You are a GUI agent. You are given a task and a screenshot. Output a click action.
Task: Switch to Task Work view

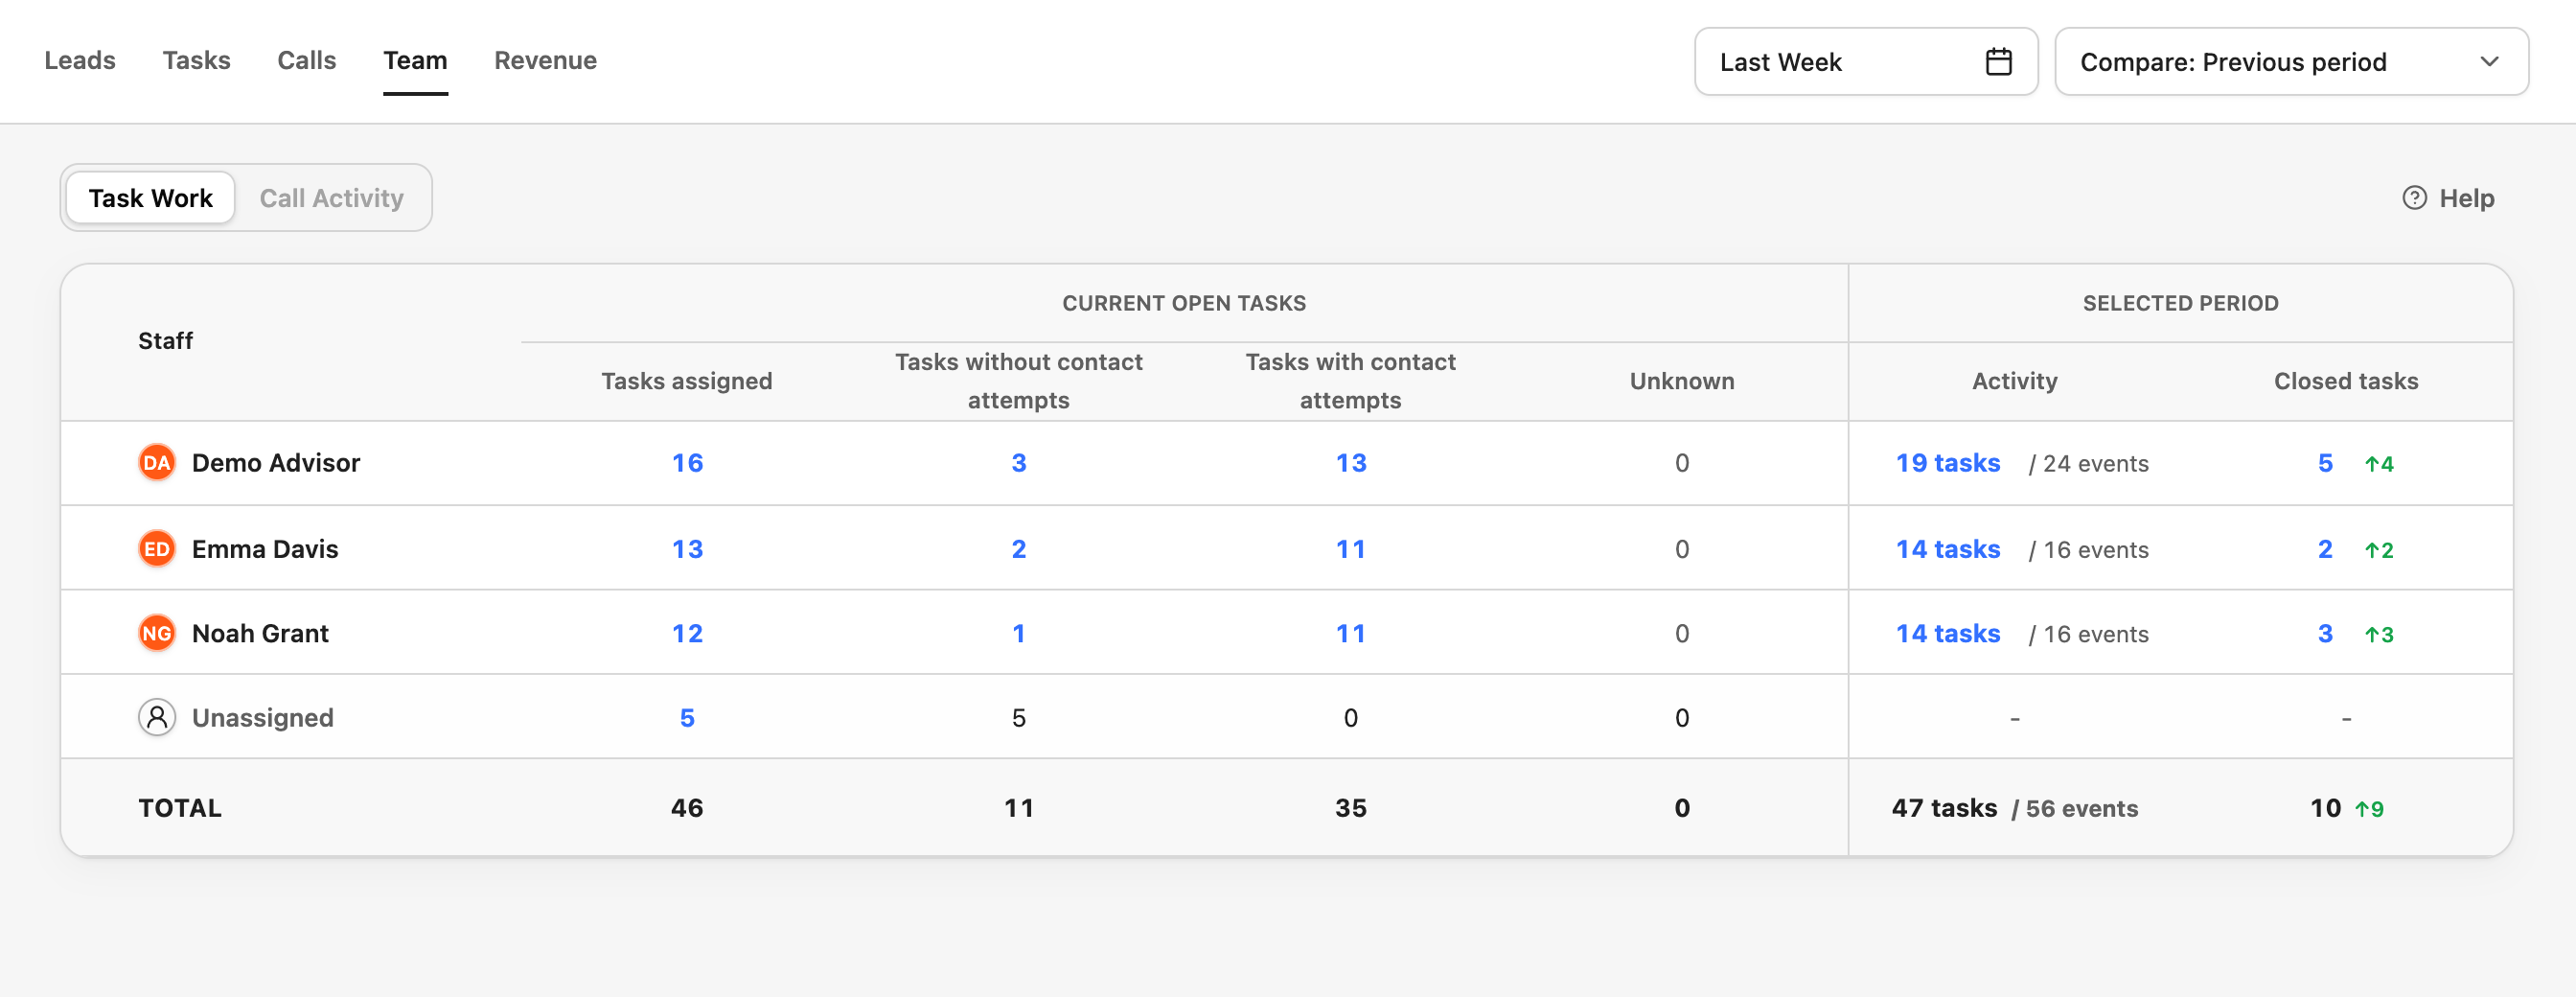point(151,198)
